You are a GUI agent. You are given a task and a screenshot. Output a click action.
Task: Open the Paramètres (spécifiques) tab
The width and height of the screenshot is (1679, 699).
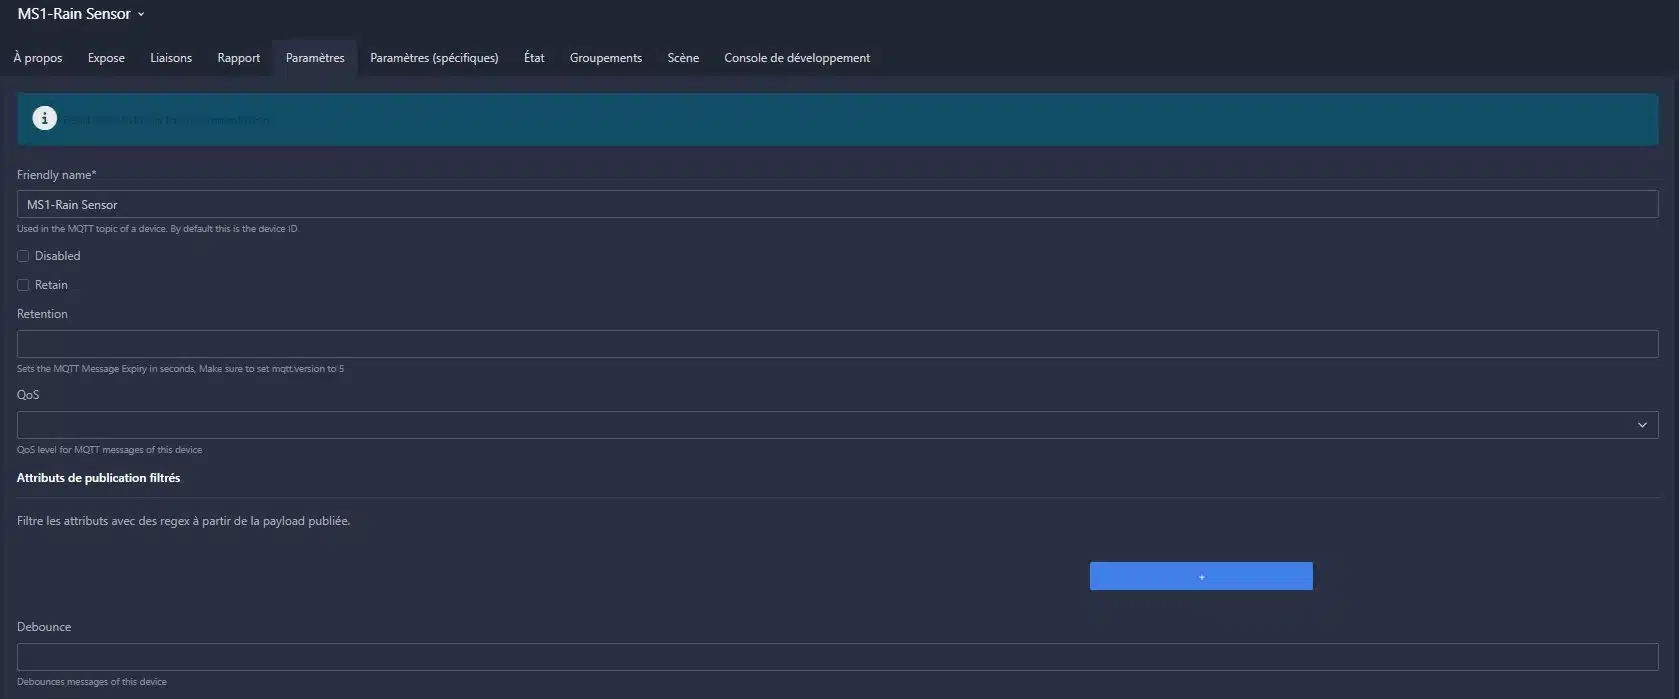tap(434, 58)
